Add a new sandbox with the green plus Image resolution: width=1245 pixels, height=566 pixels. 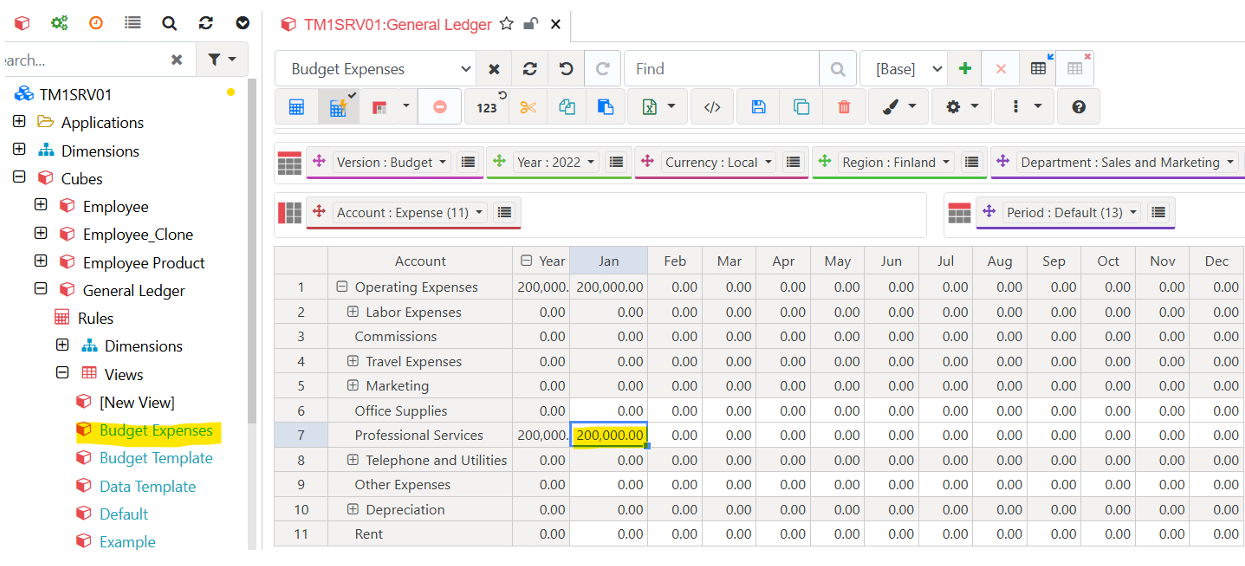point(965,69)
